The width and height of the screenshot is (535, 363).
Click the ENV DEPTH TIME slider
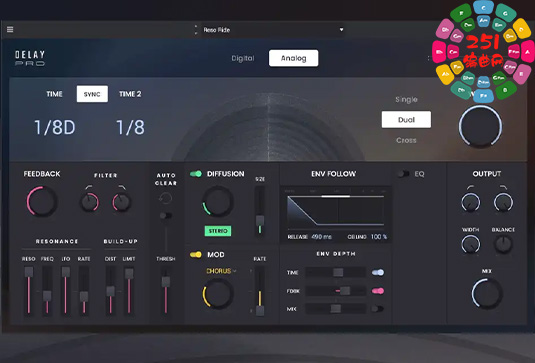335,272
